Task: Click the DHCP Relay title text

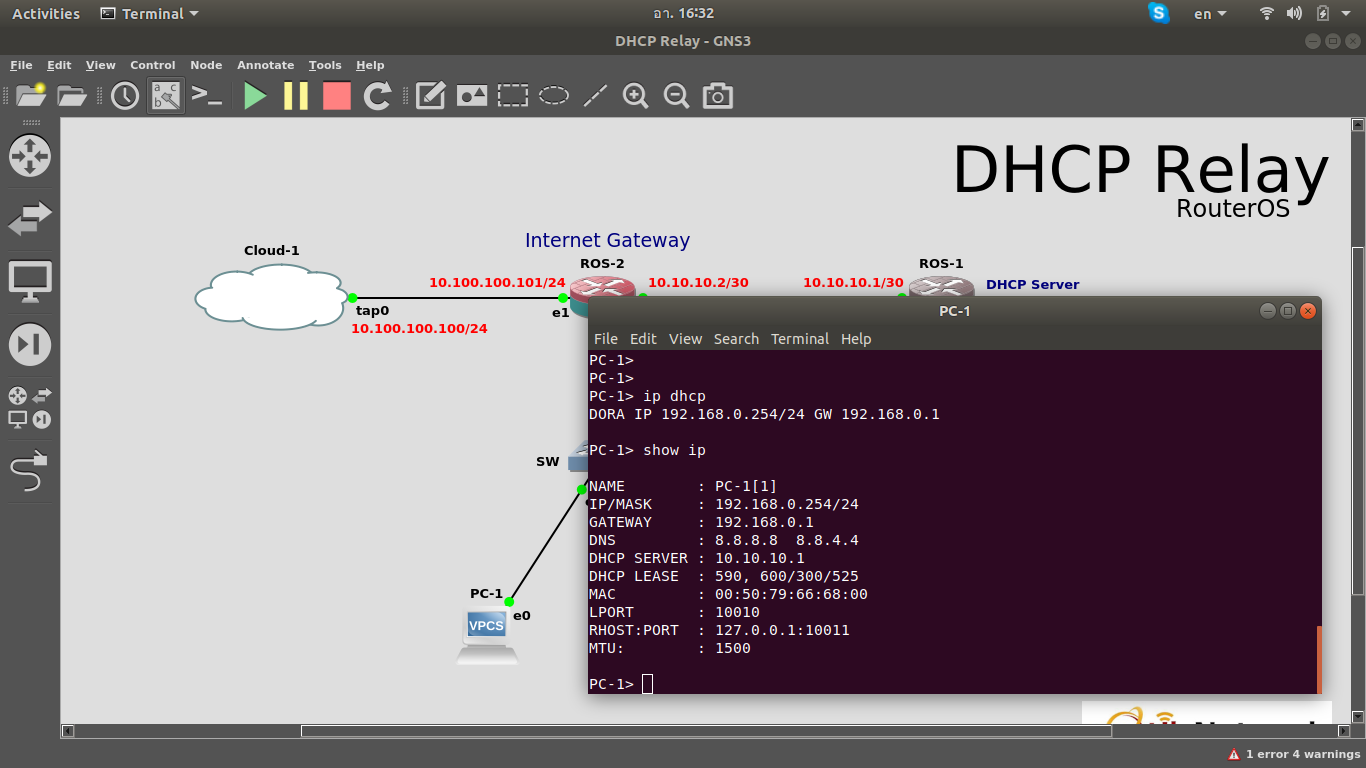Action: [1140, 169]
